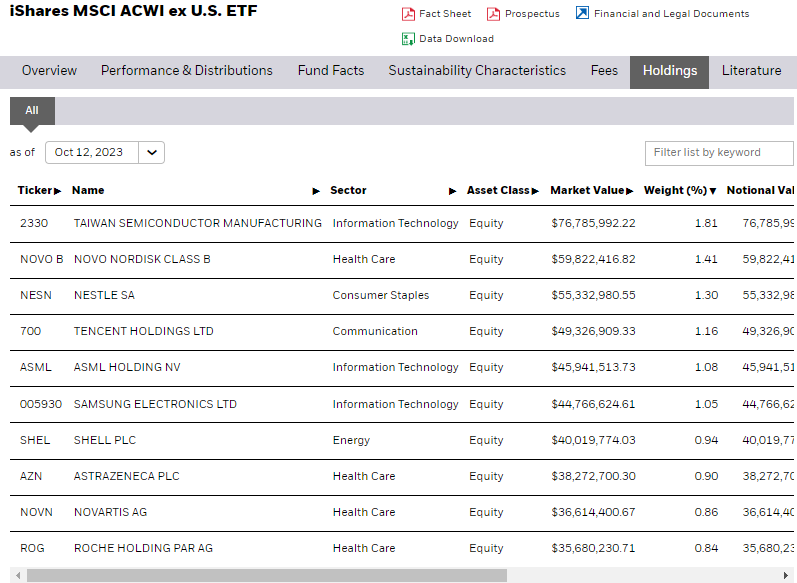The width and height of the screenshot is (797, 583).
Task: Click the Data Download spreadsheet icon
Action: [408, 39]
